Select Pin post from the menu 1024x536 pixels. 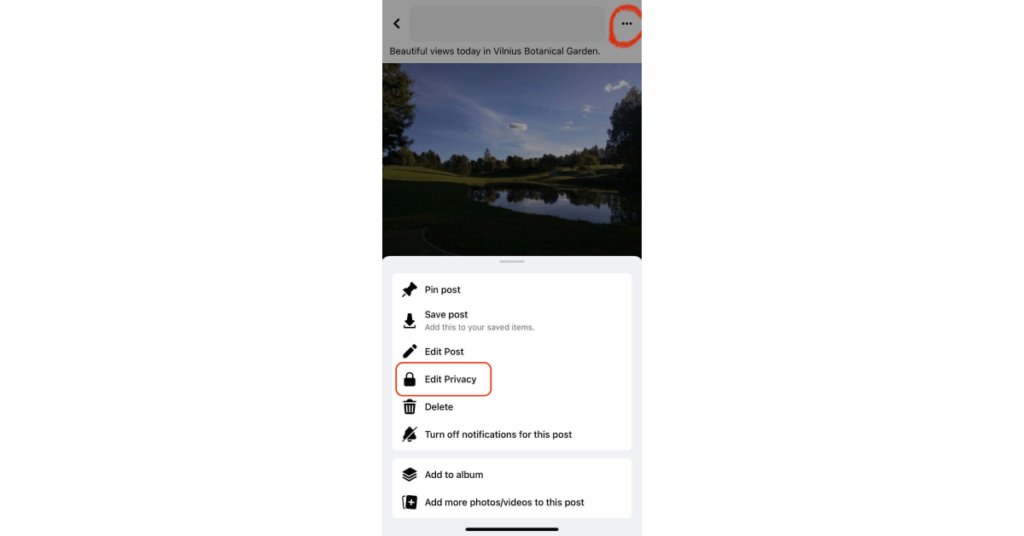point(511,289)
